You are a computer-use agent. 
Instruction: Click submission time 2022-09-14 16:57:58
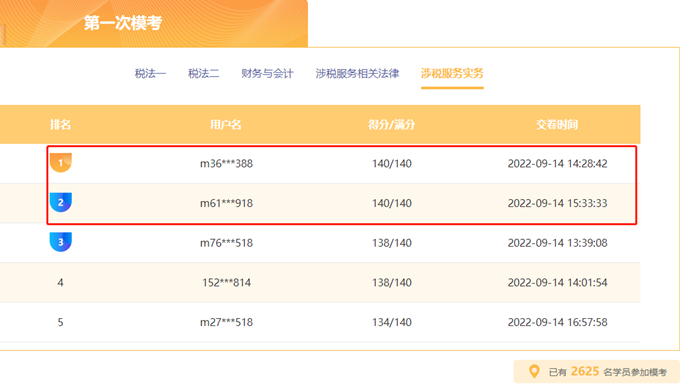pyautogui.click(x=557, y=322)
